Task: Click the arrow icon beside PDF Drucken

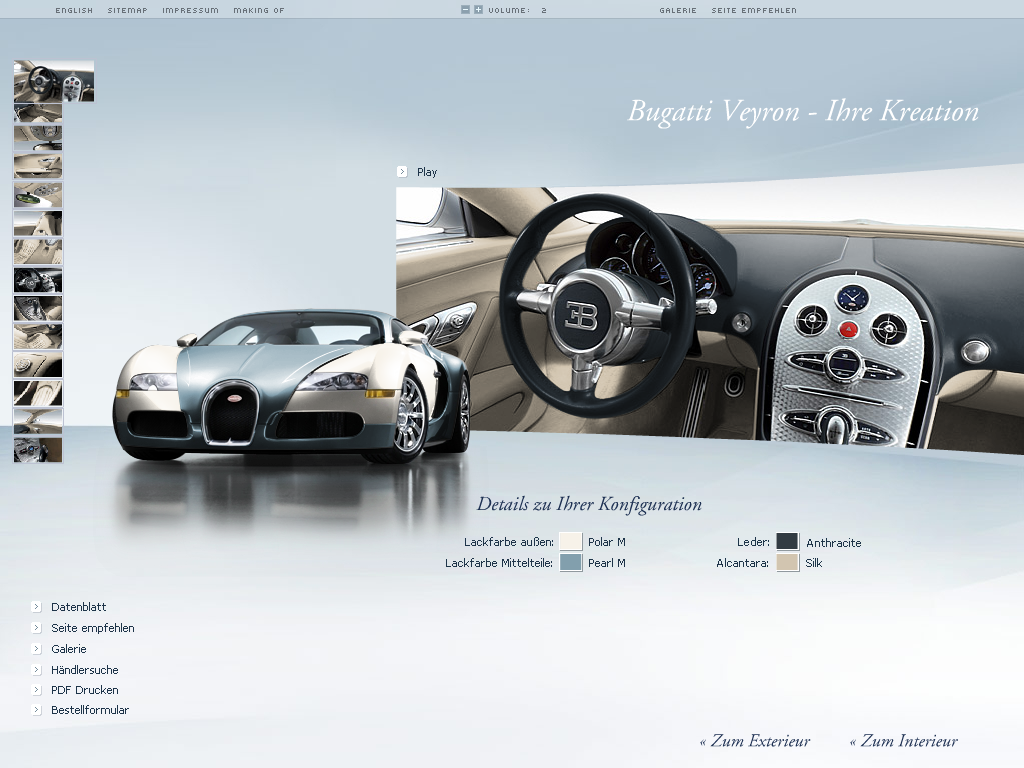Action: click(36, 690)
